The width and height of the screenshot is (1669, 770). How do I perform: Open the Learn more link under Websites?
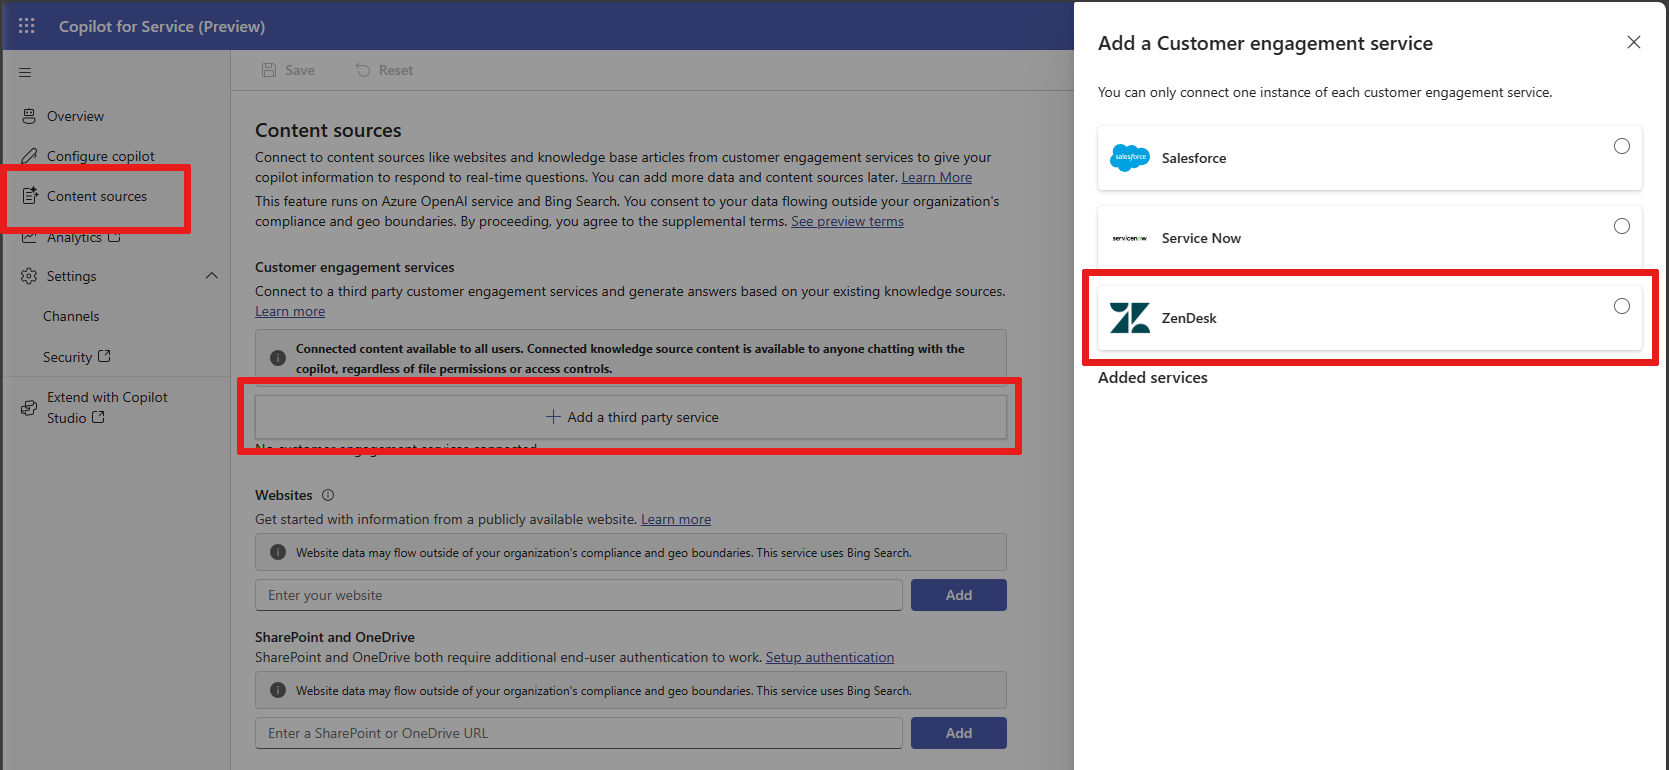[676, 519]
